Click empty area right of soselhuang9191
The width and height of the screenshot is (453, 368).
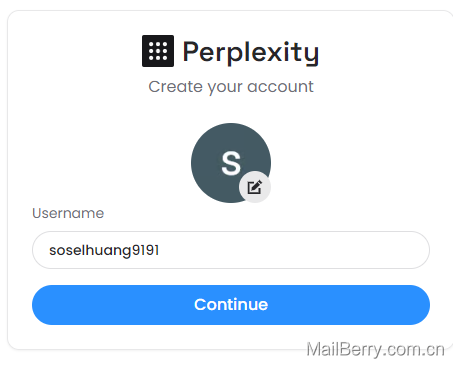[293, 250]
